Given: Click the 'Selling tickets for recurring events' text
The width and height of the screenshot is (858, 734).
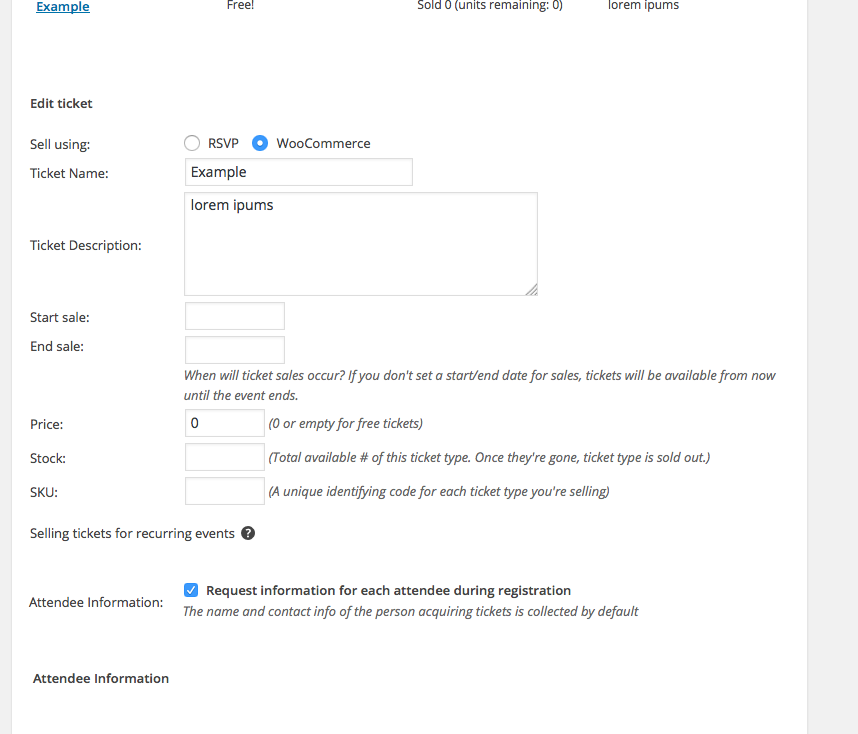Looking at the screenshot, I should [x=132, y=533].
